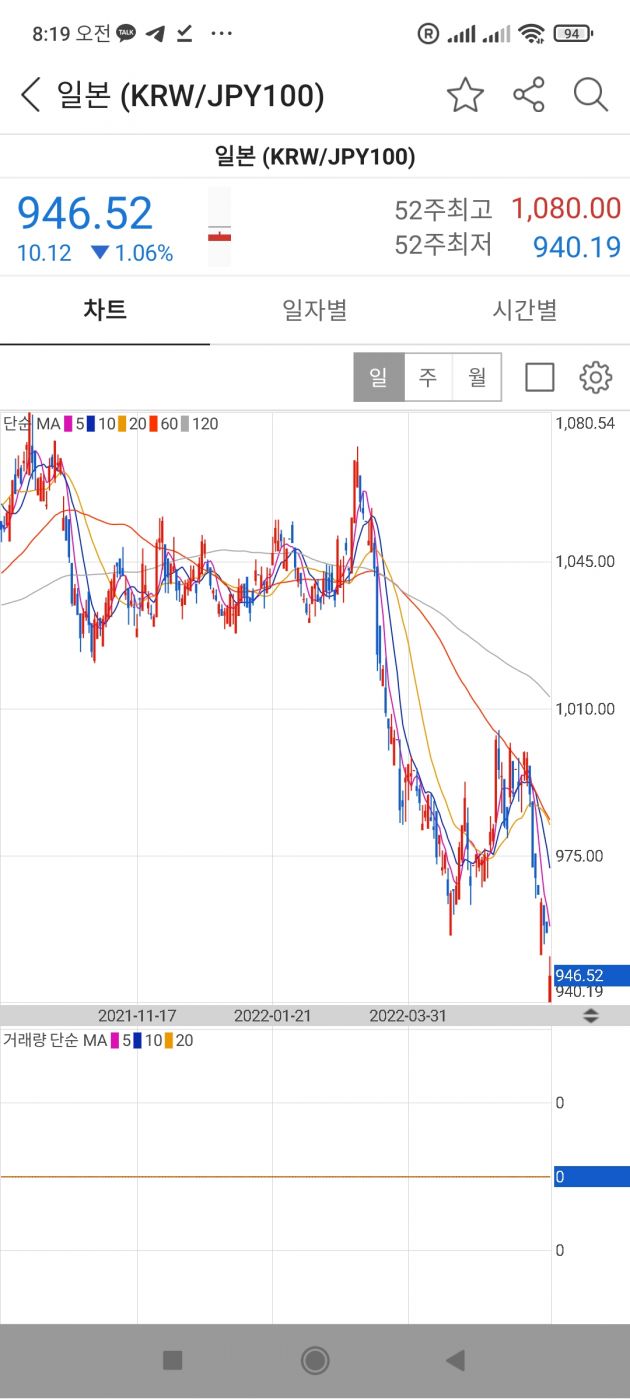Tap the share icon

coord(528,96)
